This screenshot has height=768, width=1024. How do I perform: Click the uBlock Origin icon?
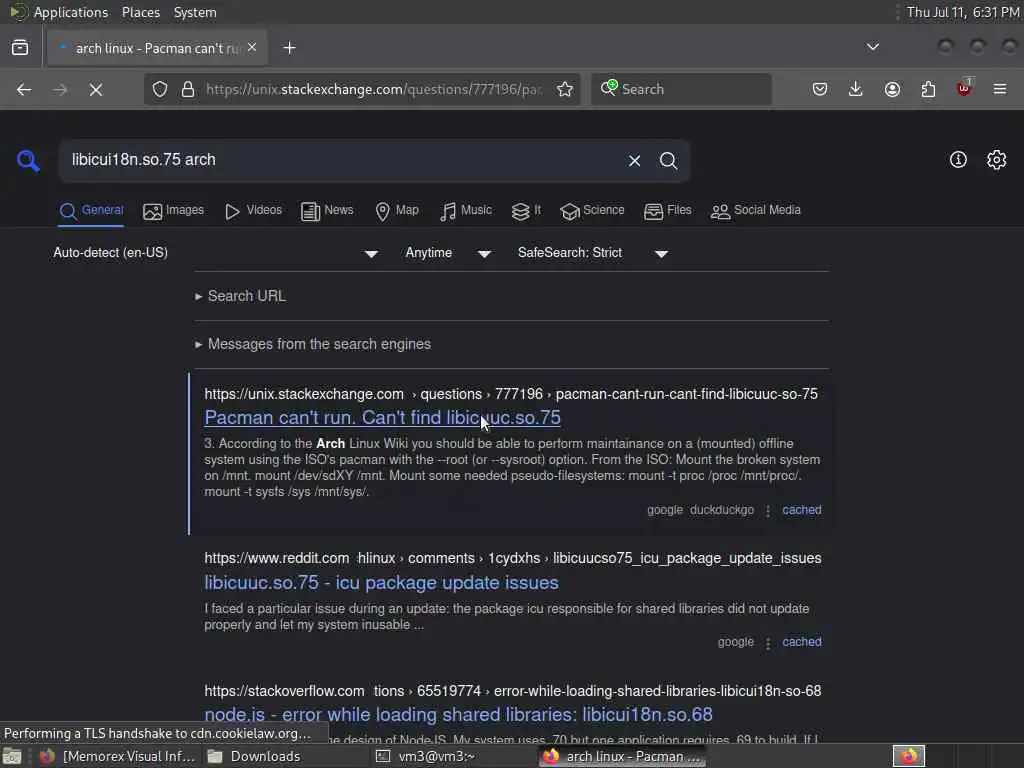pyautogui.click(x=964, y=88)
